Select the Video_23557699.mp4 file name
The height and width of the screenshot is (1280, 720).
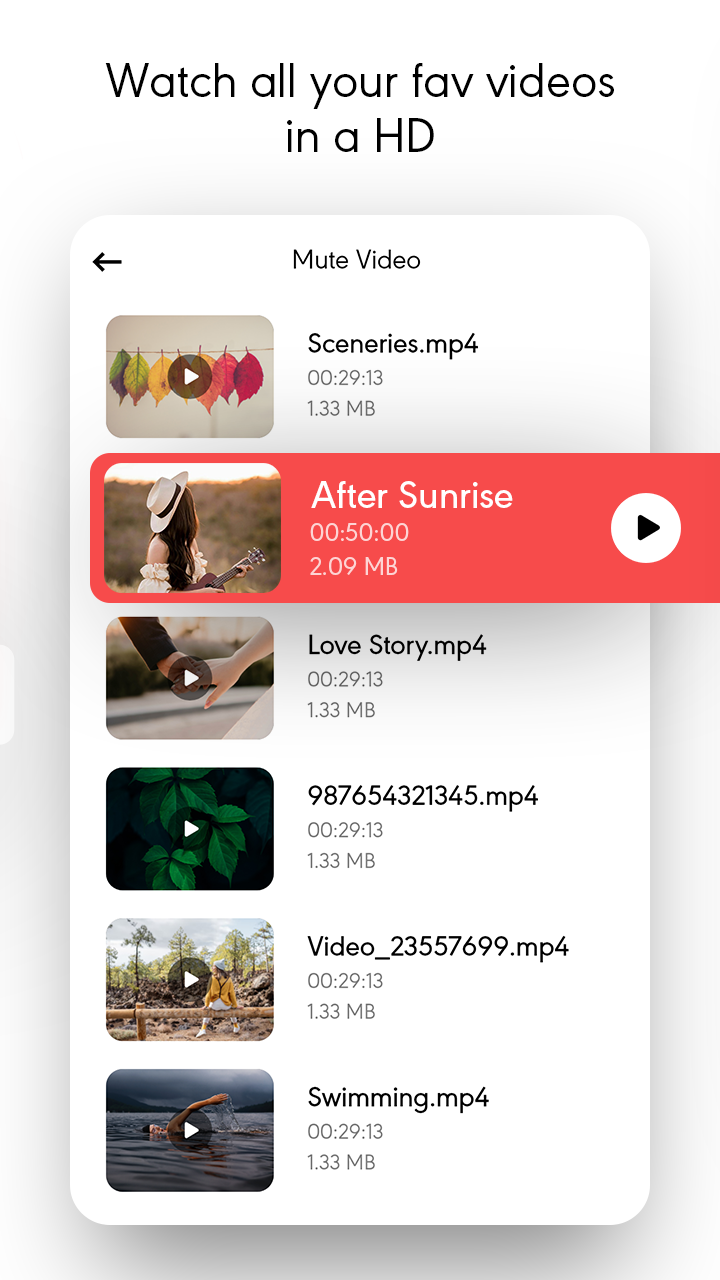pos(438,947)
